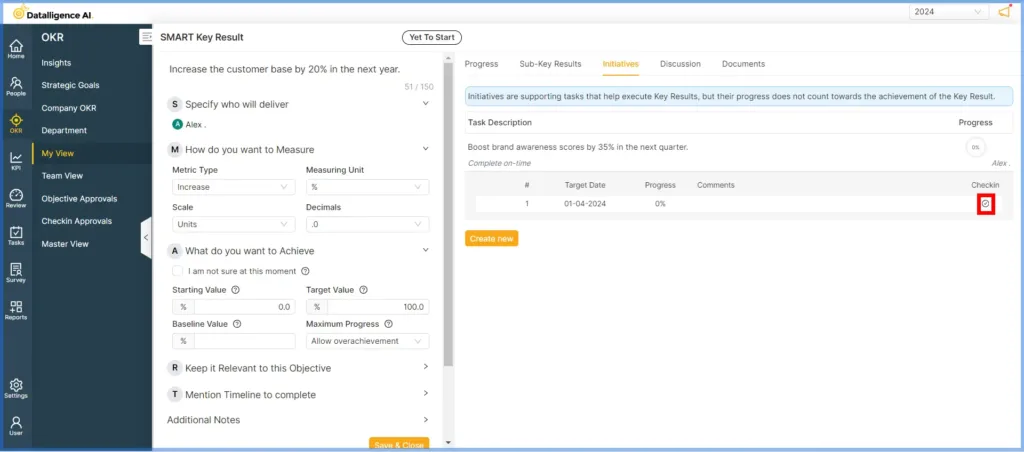
Task: Click the Target Value help icon
Action: click(363, 290)
